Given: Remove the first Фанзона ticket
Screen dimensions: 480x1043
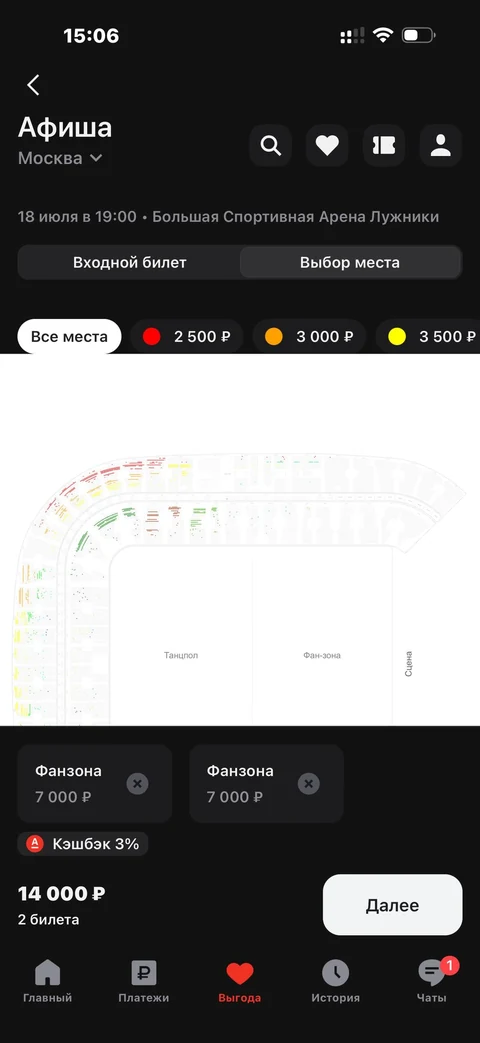Looking at the screenshot, I should point(138,784).
